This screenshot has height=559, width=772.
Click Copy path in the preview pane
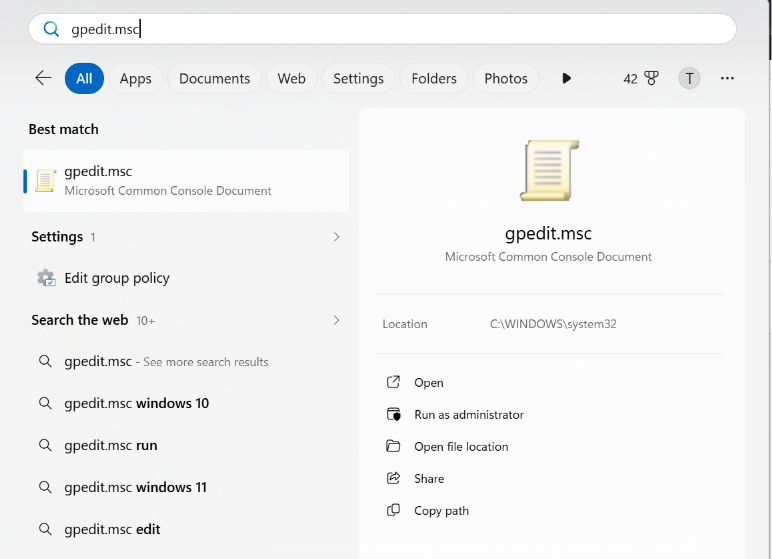(441, 511)
